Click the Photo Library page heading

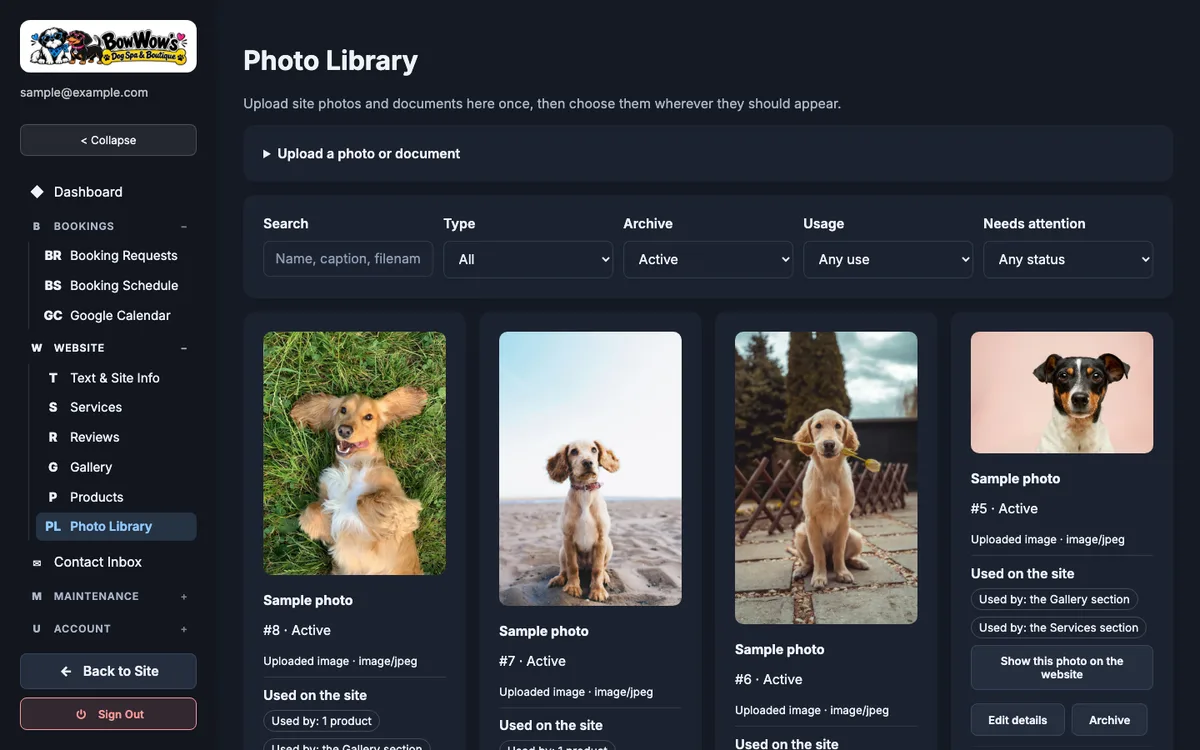pyautogui.click(x=331, y=61)
